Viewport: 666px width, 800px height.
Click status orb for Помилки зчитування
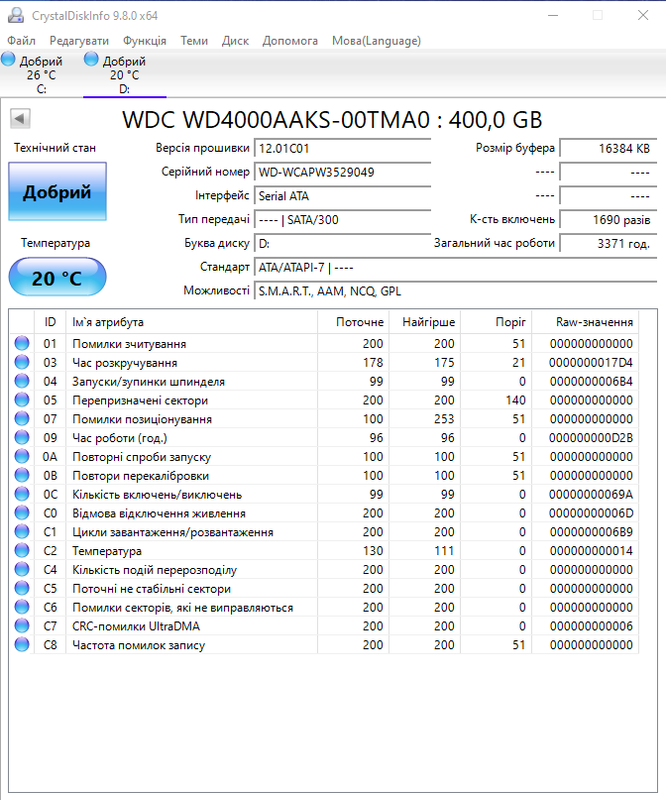point(22,343)
